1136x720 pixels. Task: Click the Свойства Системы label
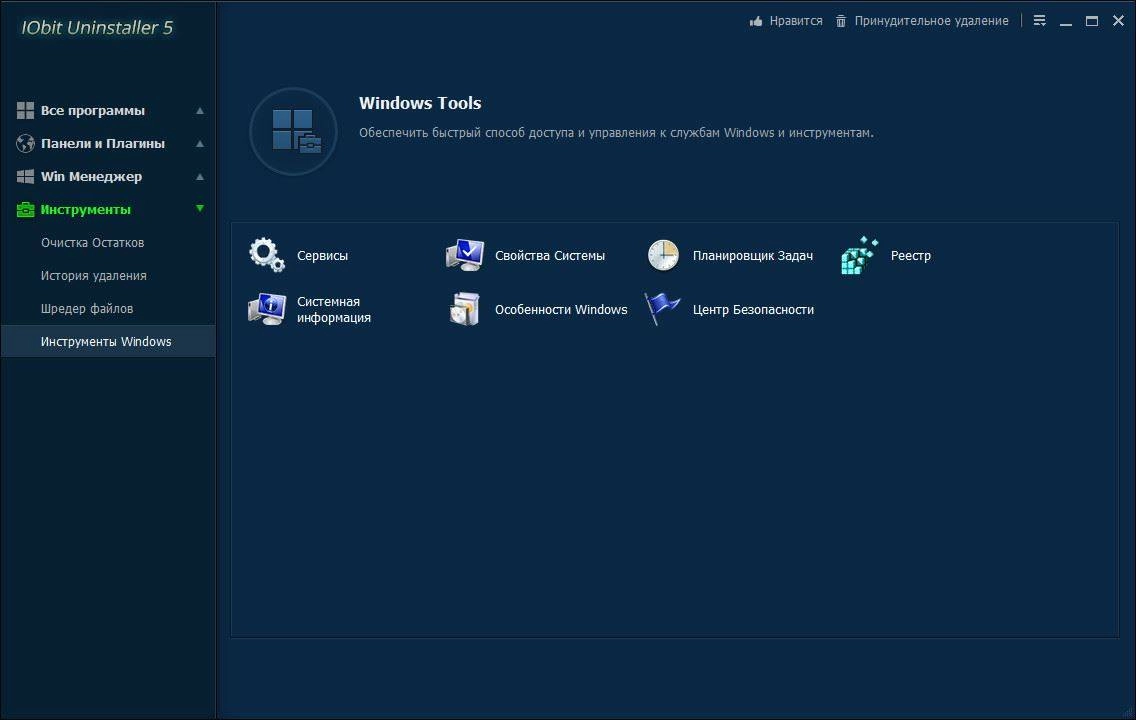coord(550,256)
